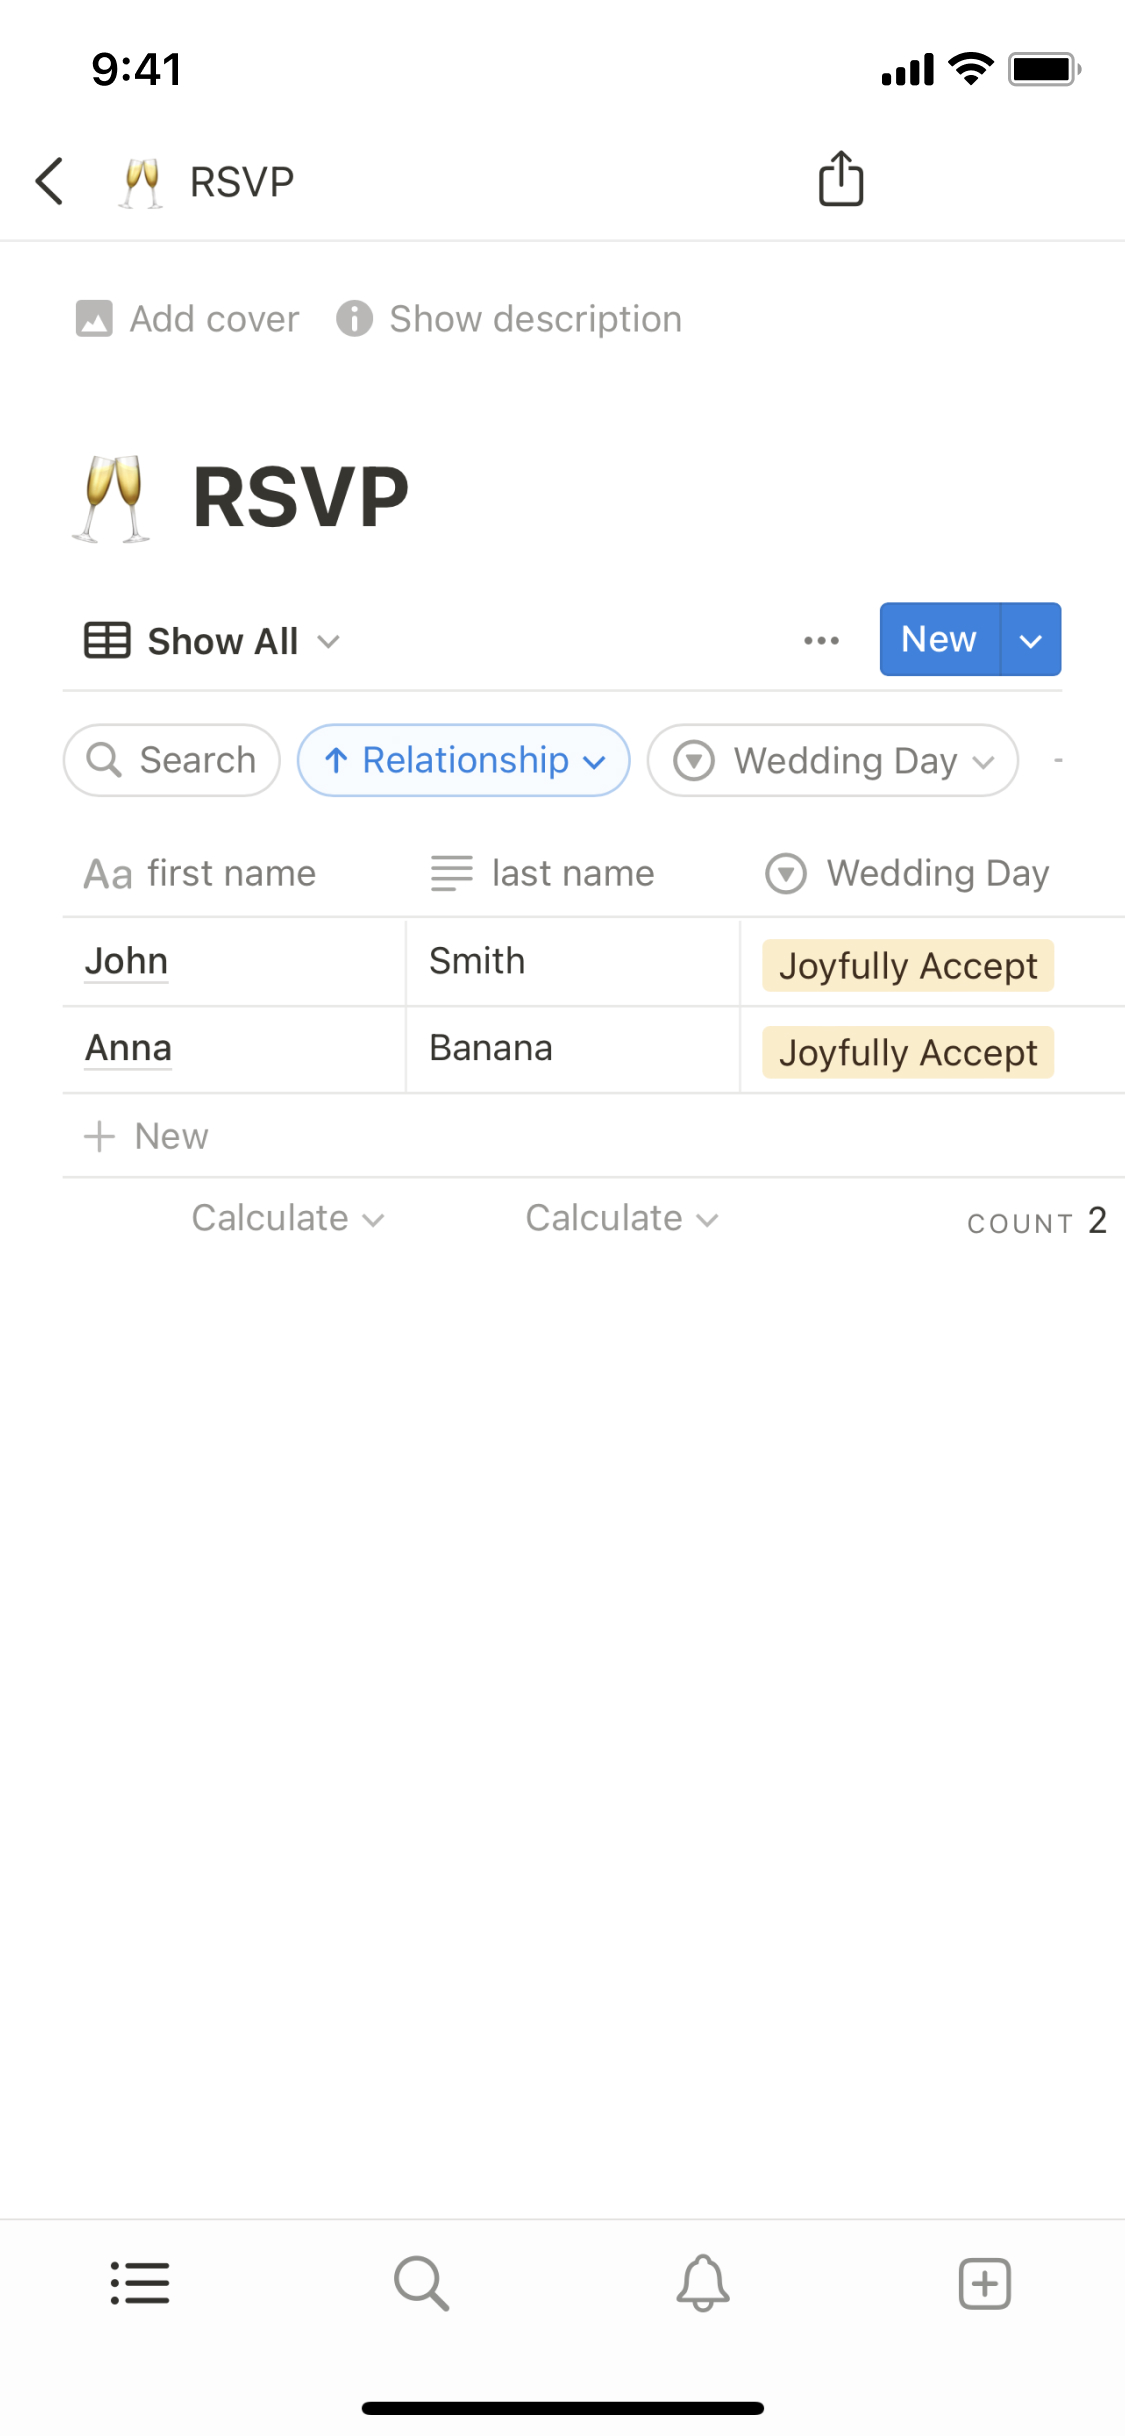Click the champagne glasses page icon

pos(112,498)
